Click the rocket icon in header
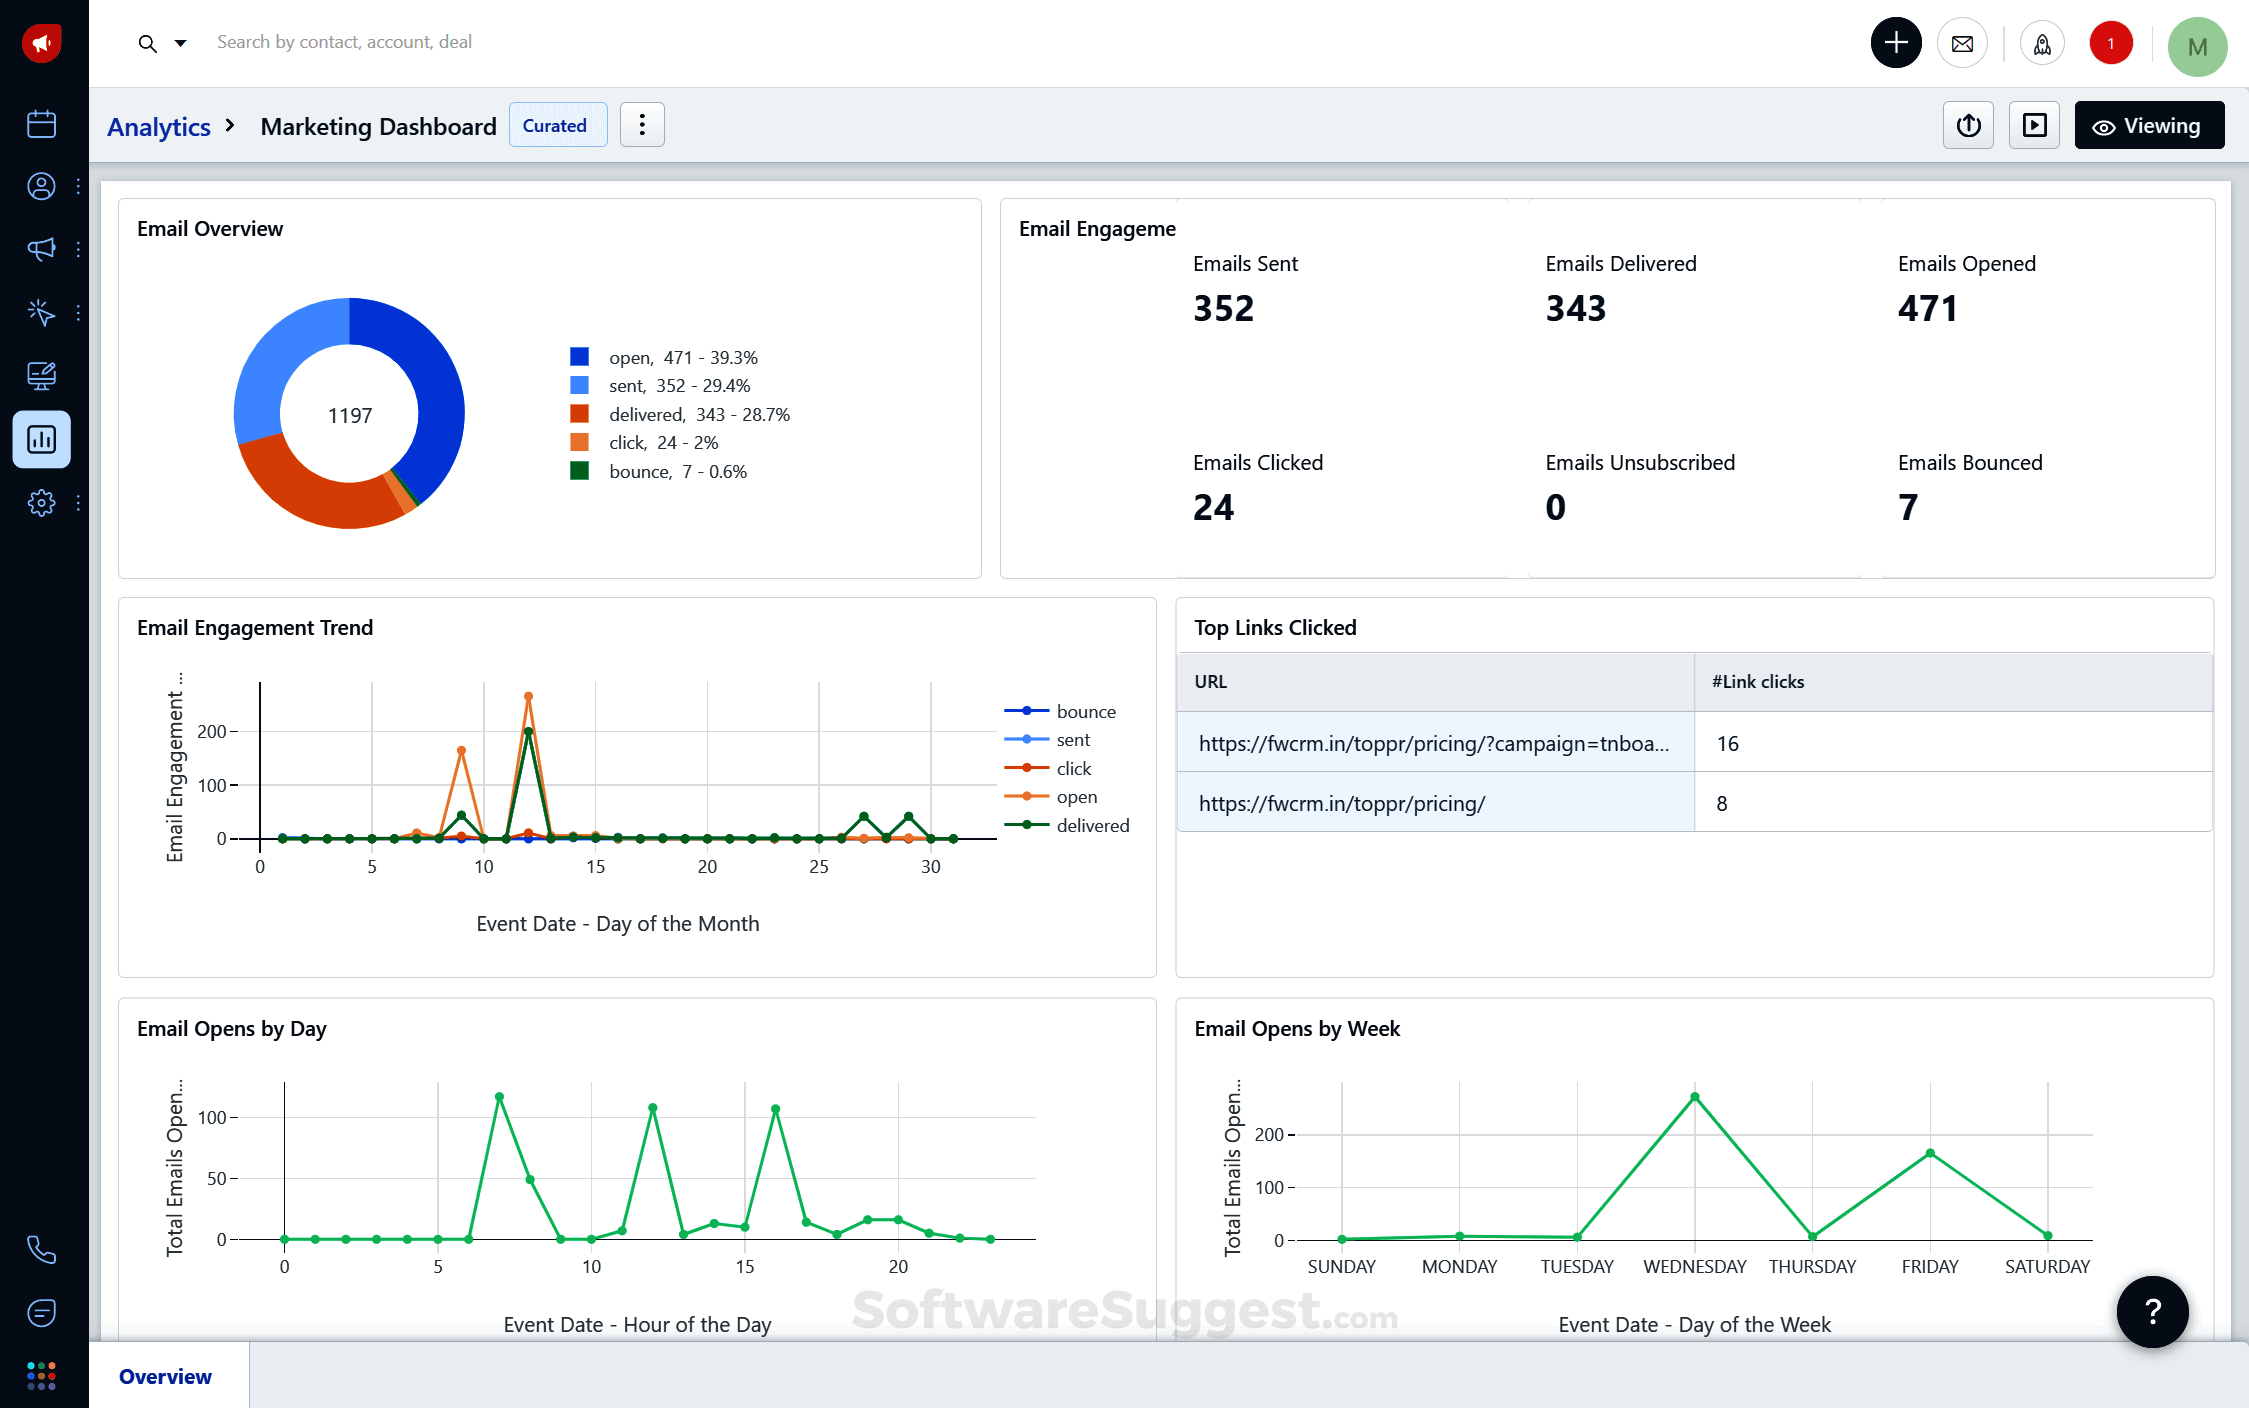Viewport: 2249px width, 1408px height. click(2042, 44)
